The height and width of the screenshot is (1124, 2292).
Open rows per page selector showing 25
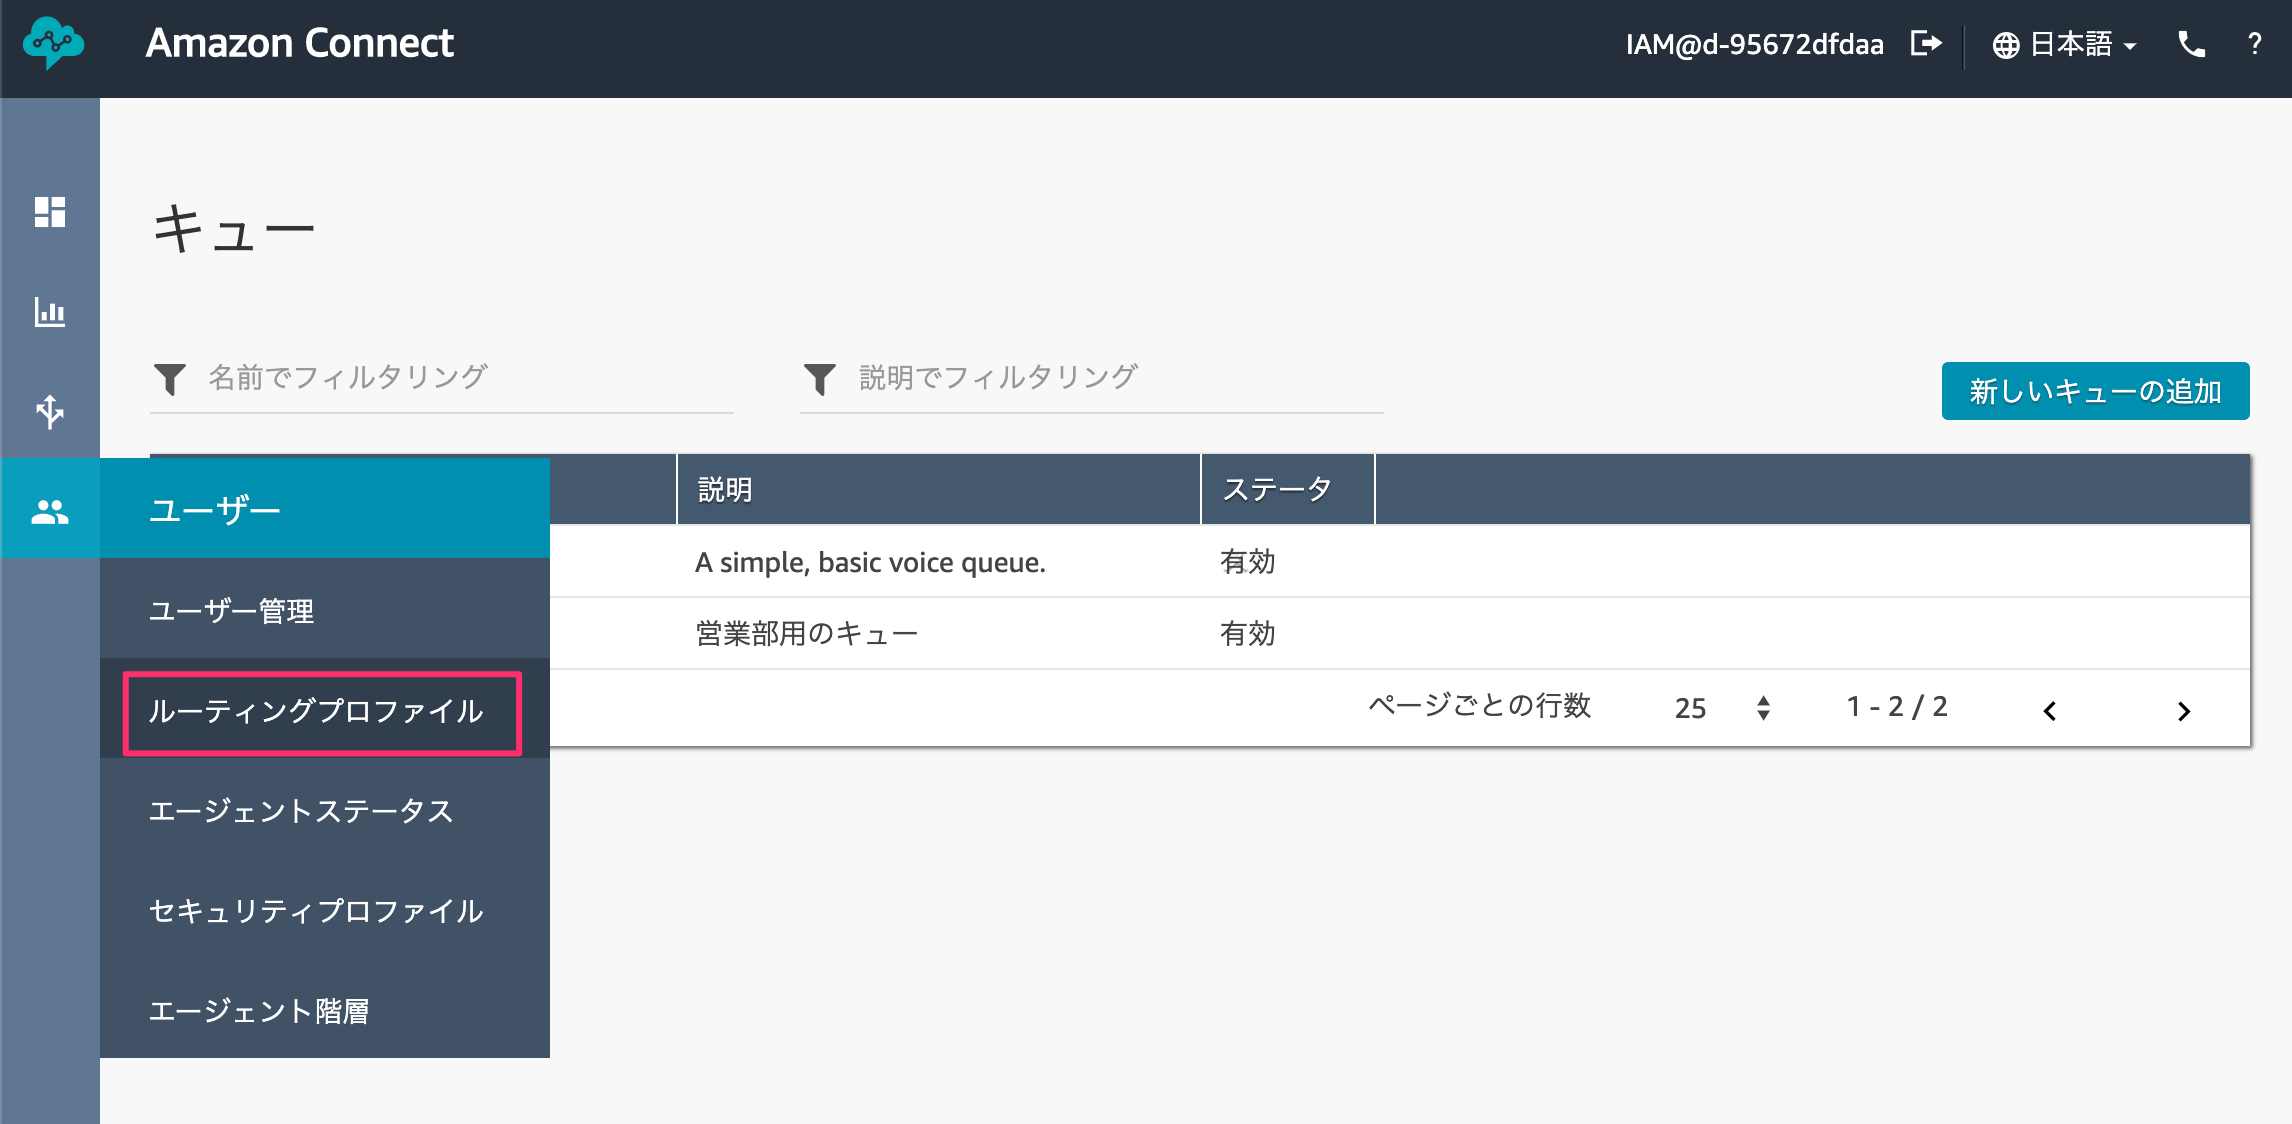pyautogui.click(x=1722, y=708)
